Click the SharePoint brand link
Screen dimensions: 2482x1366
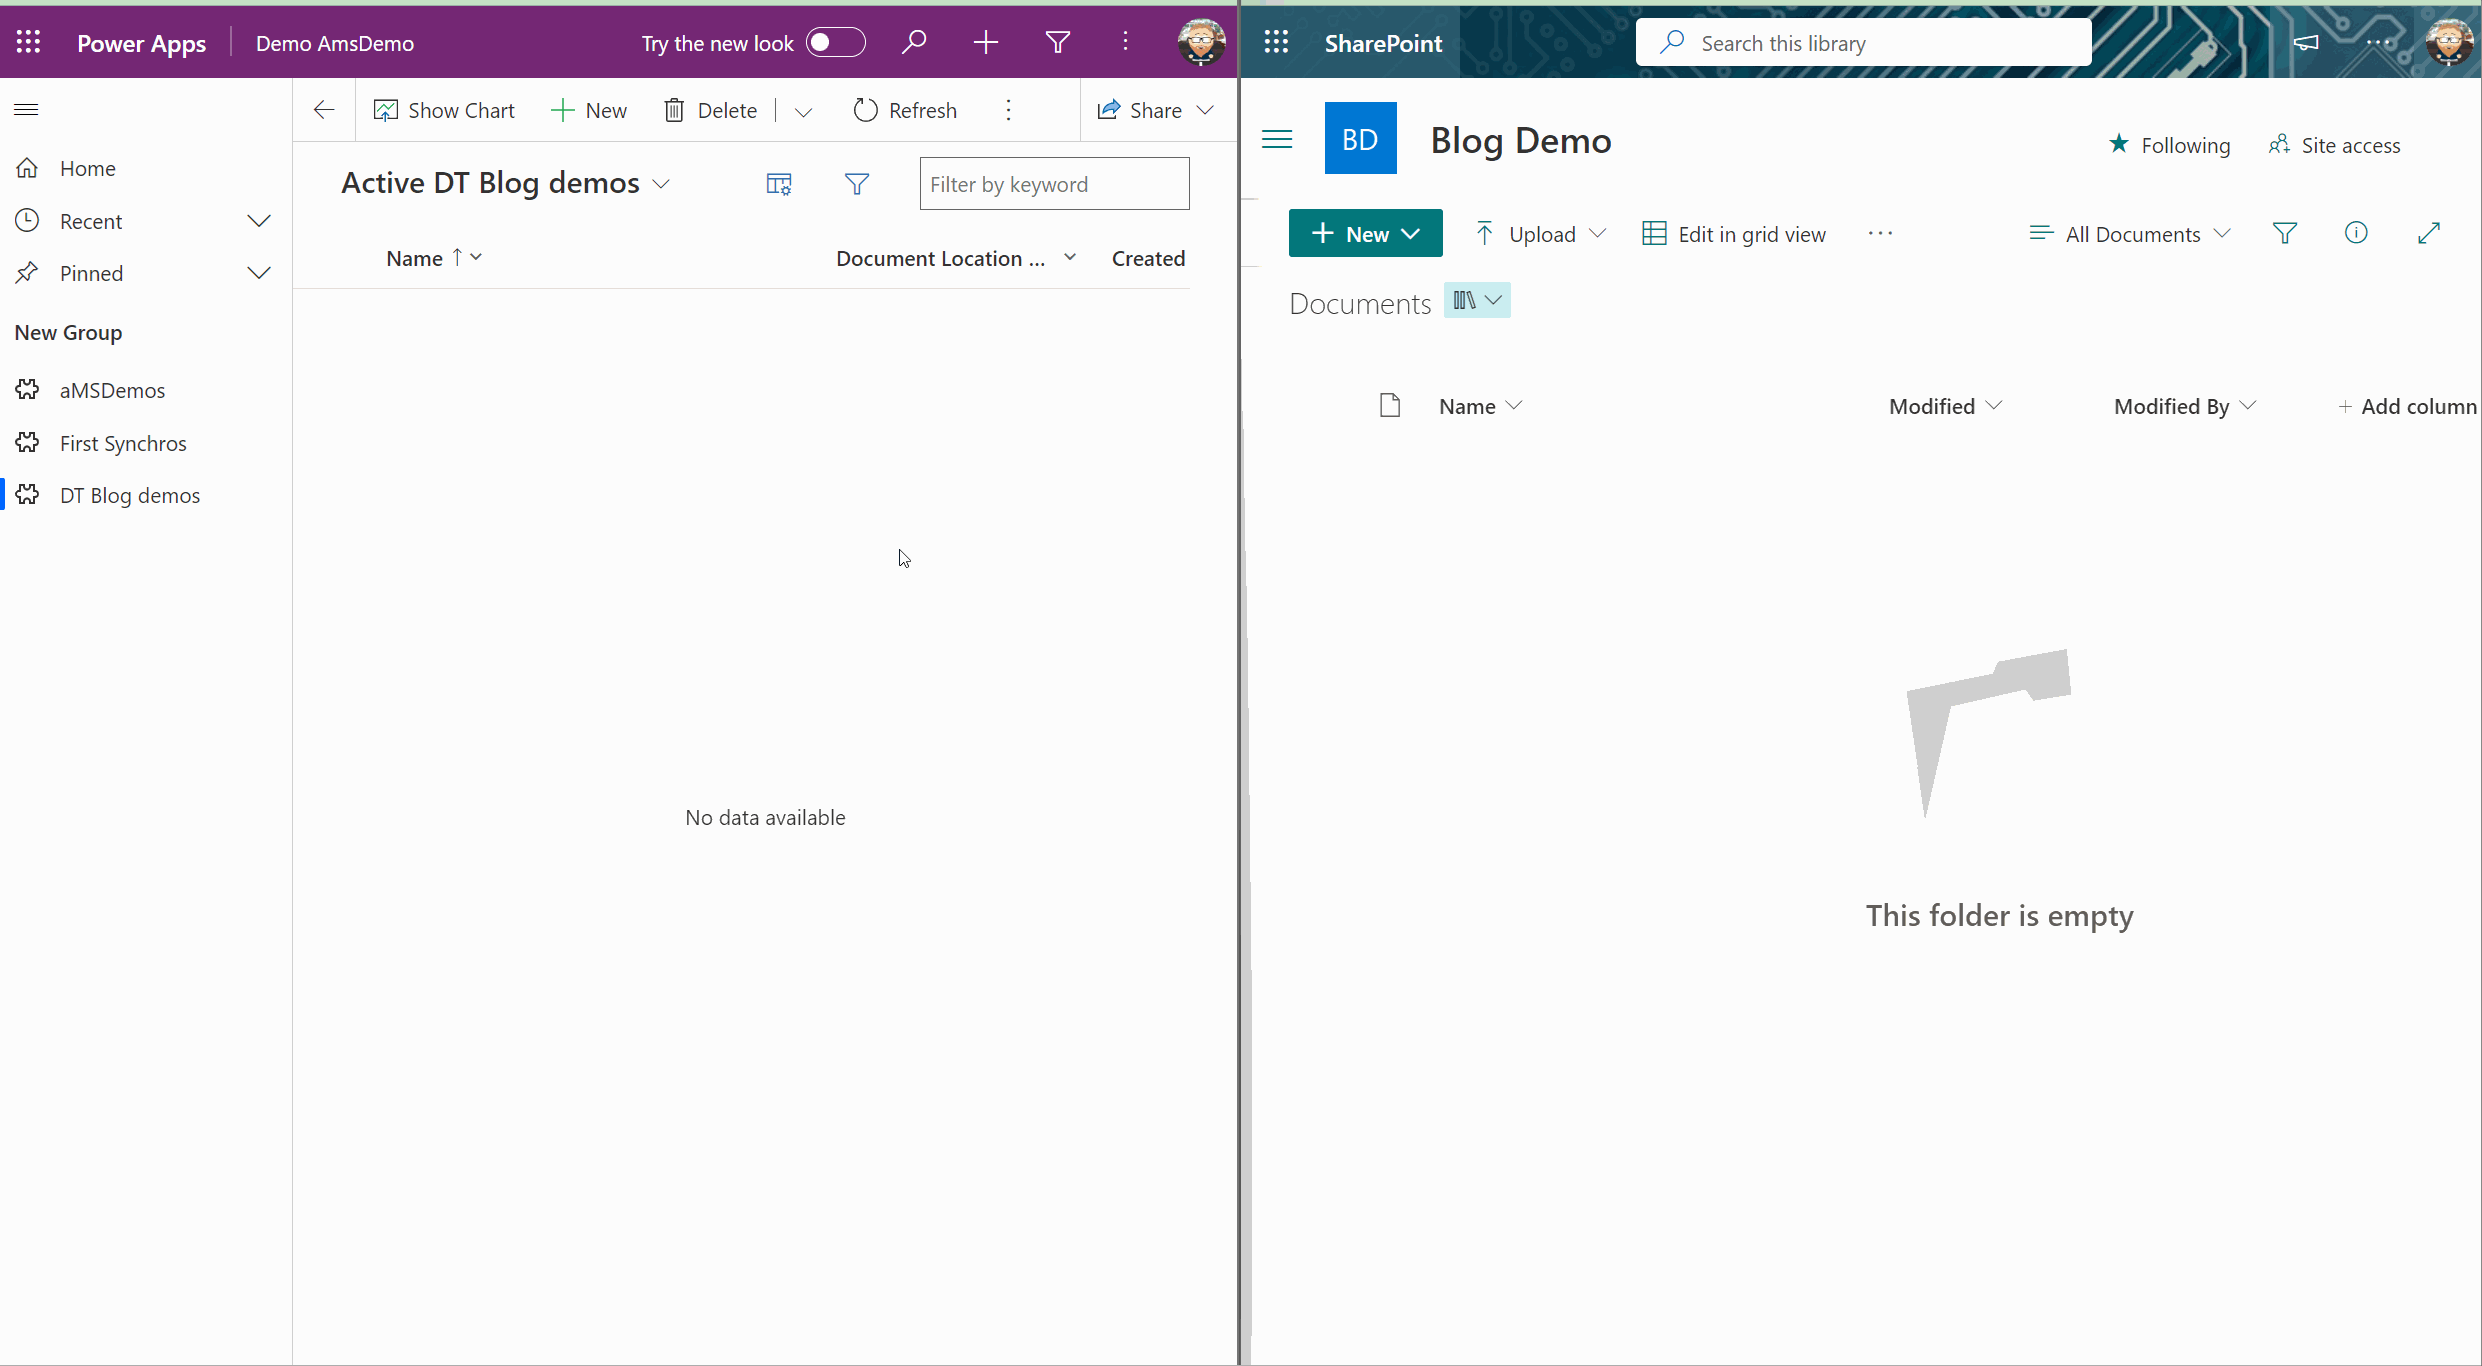[x=1383, y=43]
